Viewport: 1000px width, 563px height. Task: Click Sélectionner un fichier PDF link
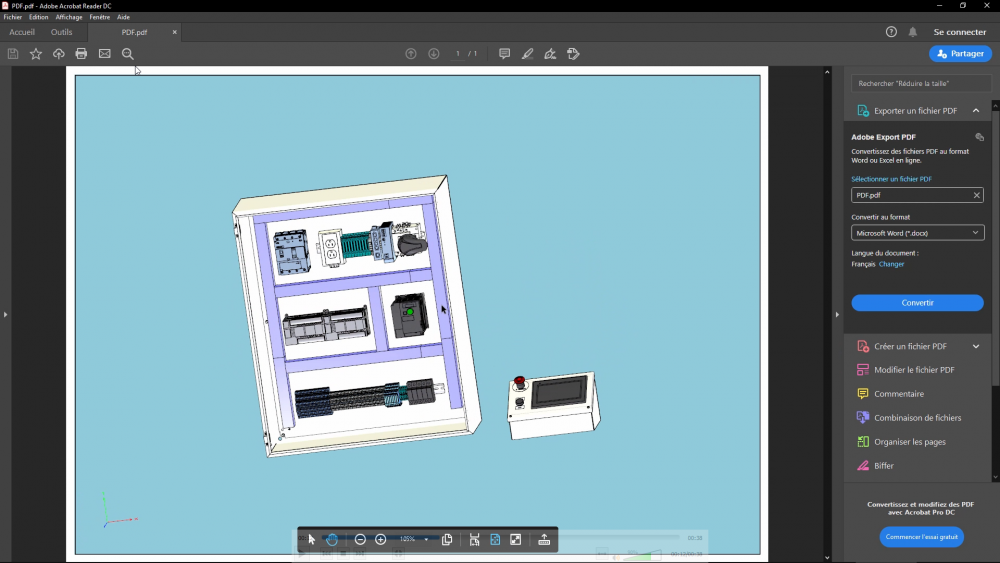tap(891, 179)
